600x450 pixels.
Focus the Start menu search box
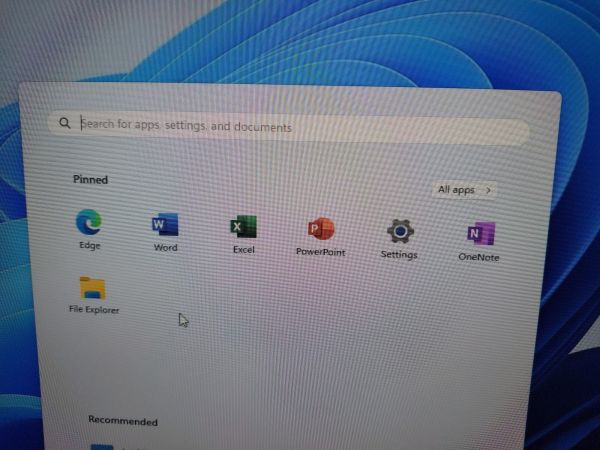click(x=289, y=127)
